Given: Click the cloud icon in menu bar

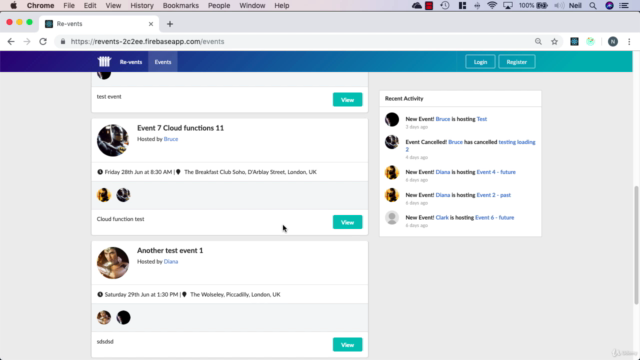Looking at the screenshot, I should (x=416, y=5).
